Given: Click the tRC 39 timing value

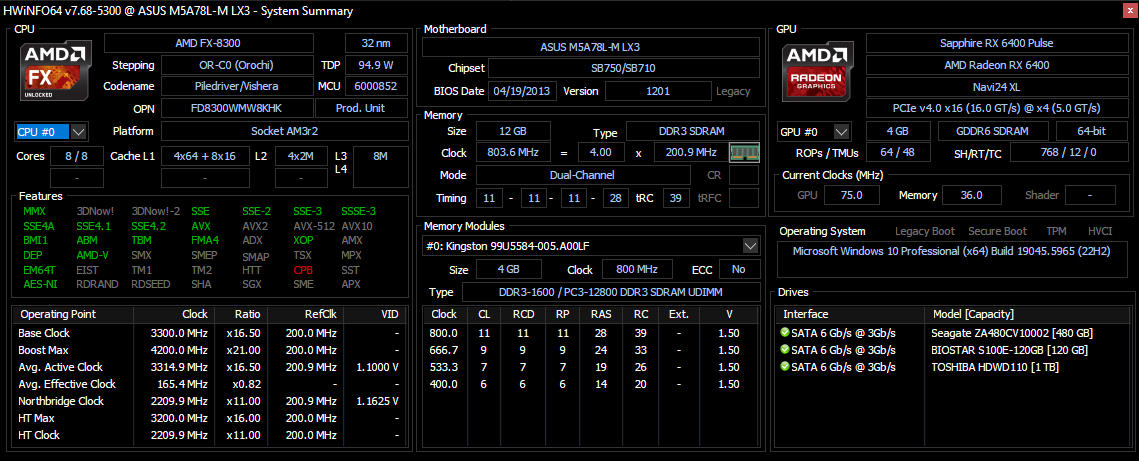Looking at the screenshot, I should point(676,198).
